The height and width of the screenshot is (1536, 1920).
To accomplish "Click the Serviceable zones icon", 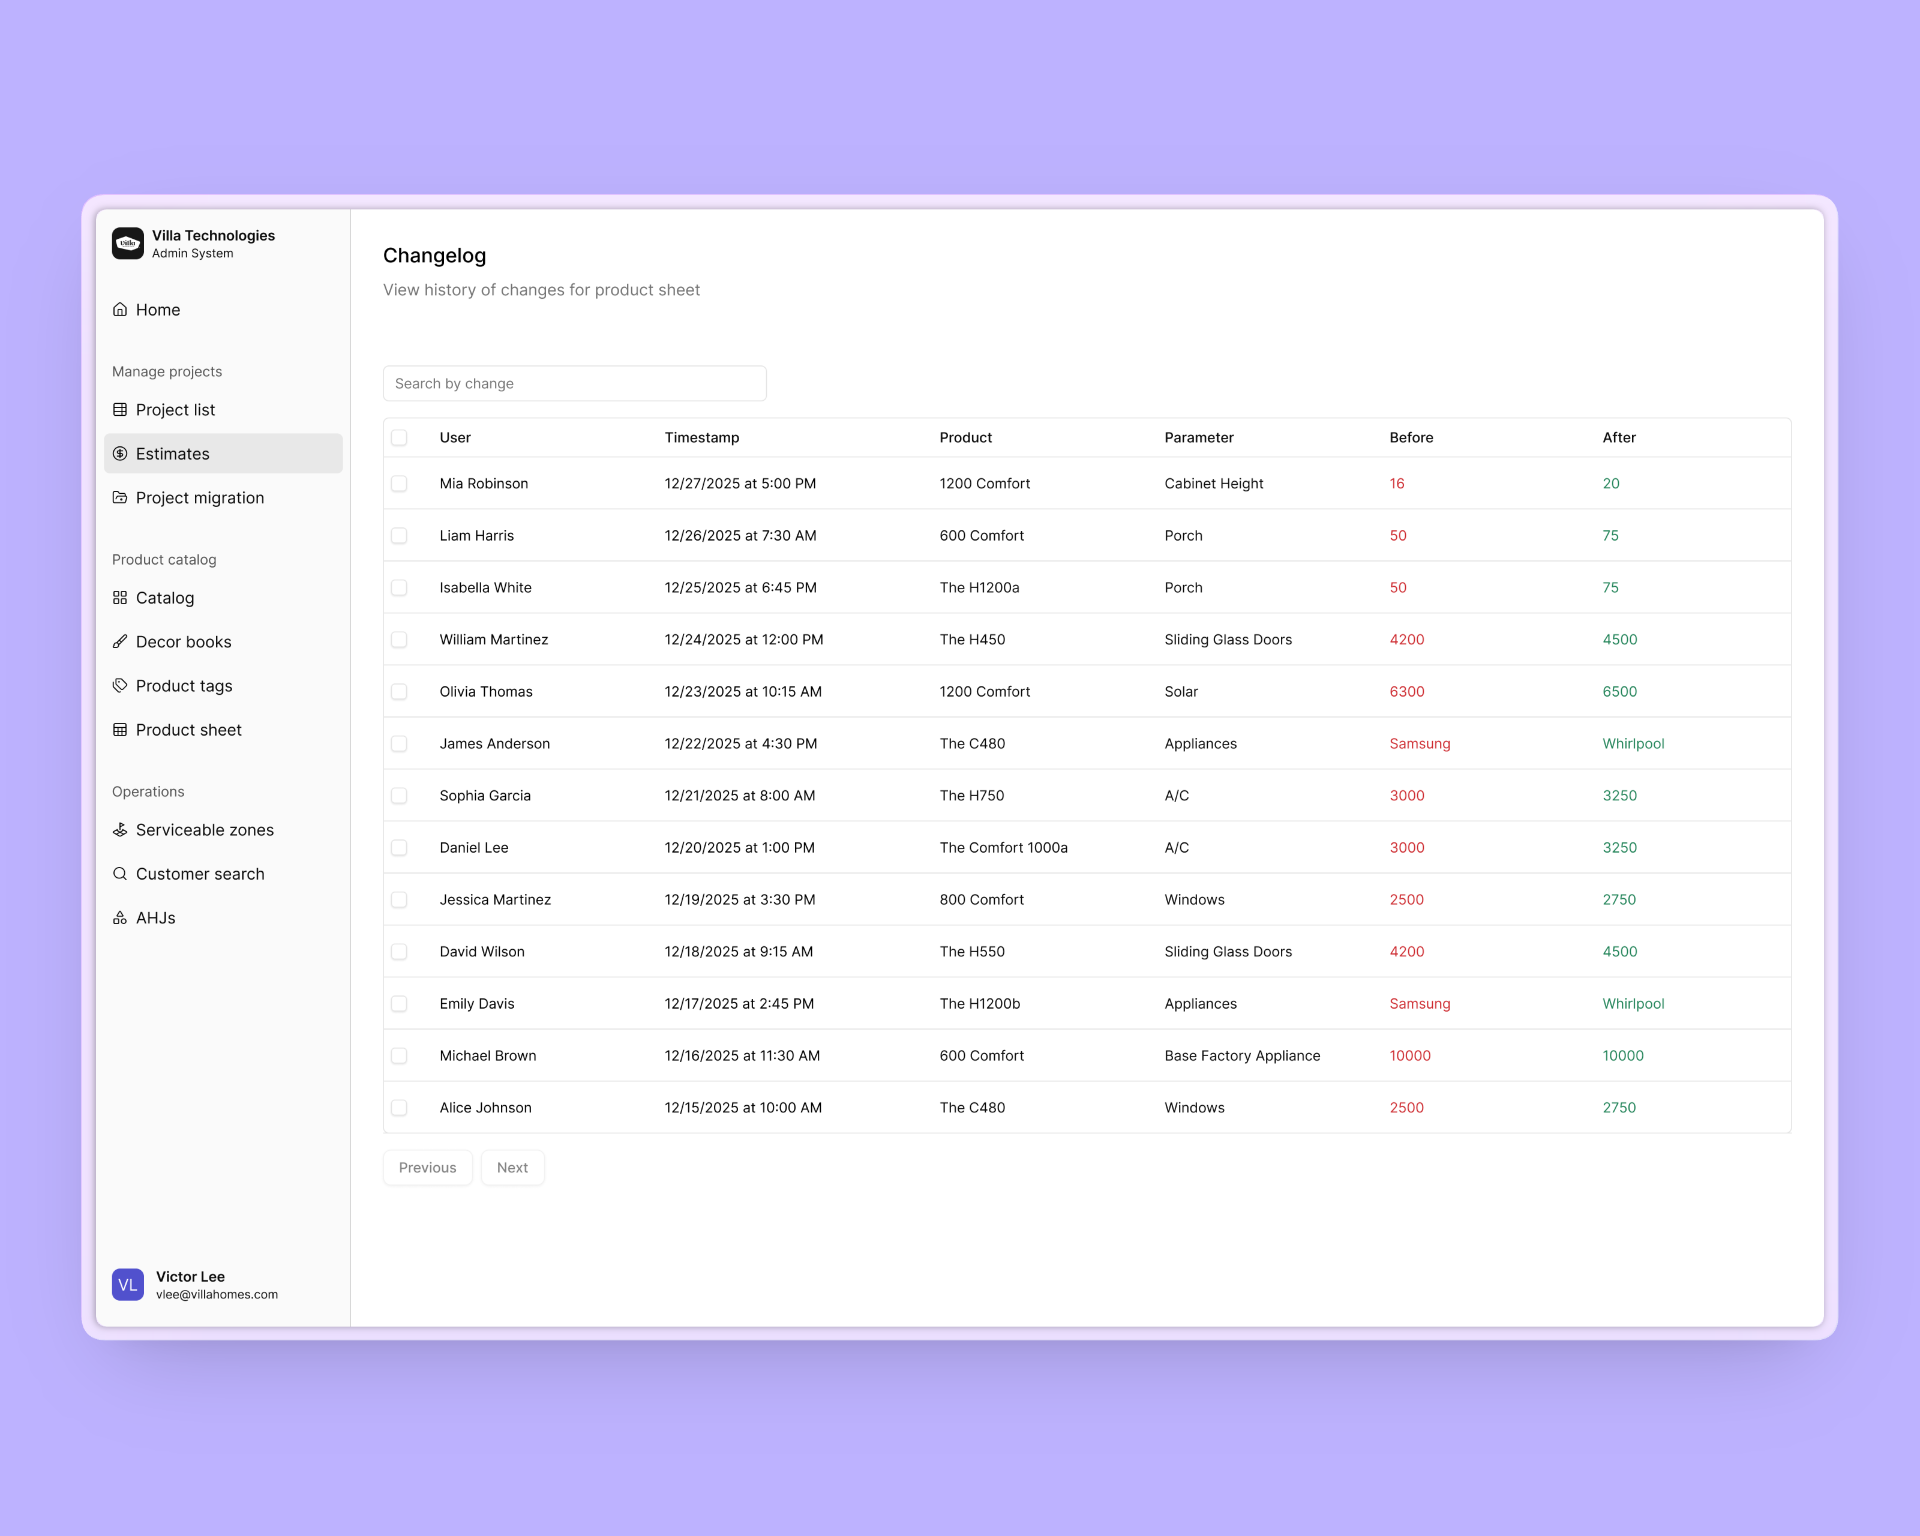I will (120, 830).
